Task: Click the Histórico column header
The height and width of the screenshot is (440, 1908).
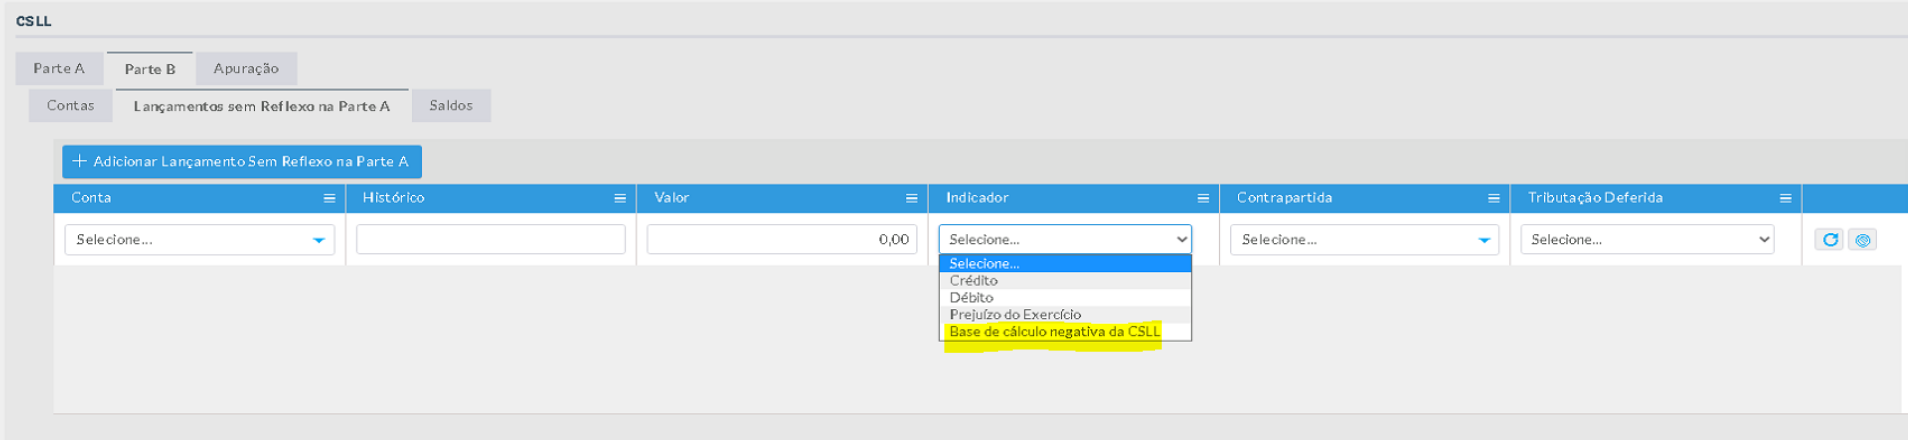Action: coord(491,198)
